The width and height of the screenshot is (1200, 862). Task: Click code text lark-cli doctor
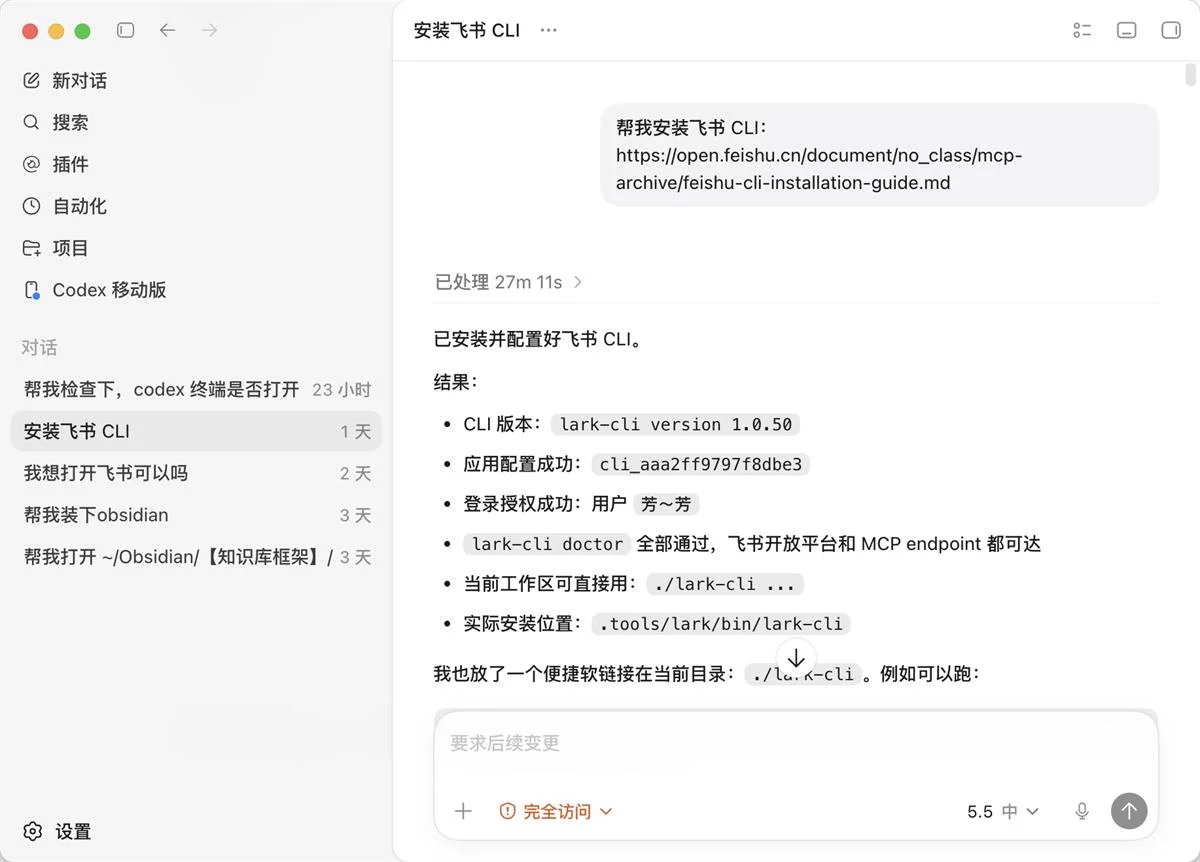547,544
